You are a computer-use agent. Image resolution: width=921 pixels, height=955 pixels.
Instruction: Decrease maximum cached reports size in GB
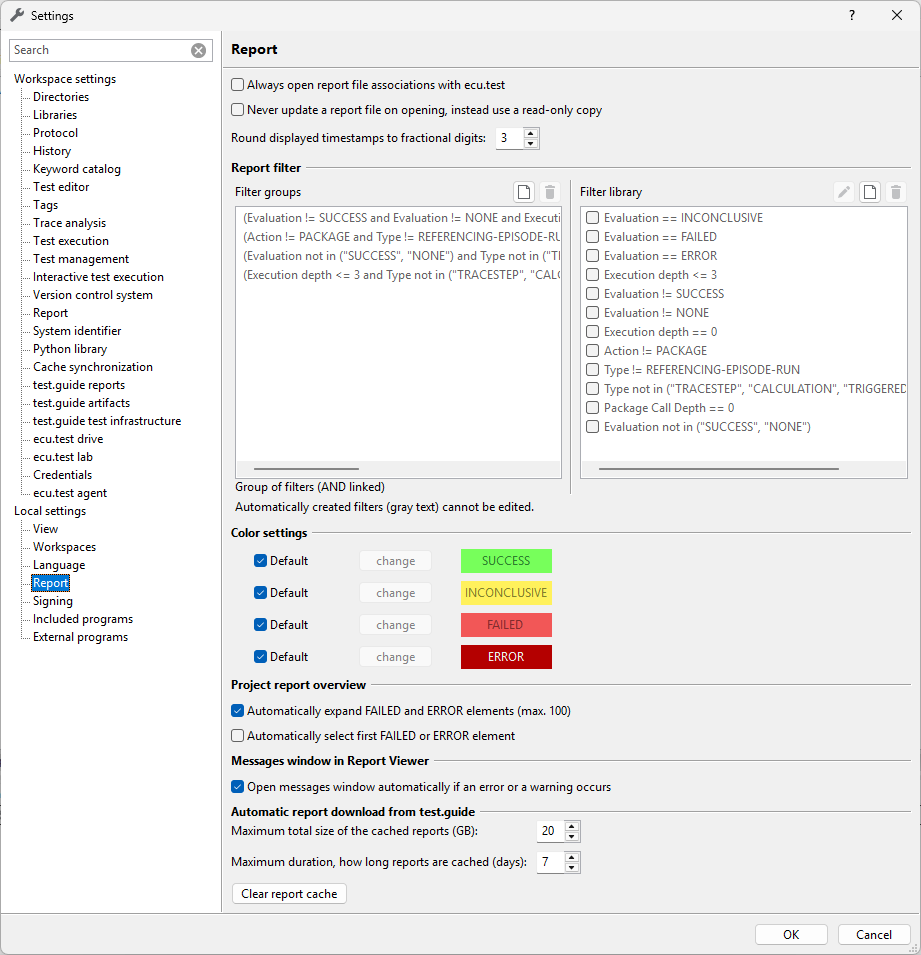571,837
